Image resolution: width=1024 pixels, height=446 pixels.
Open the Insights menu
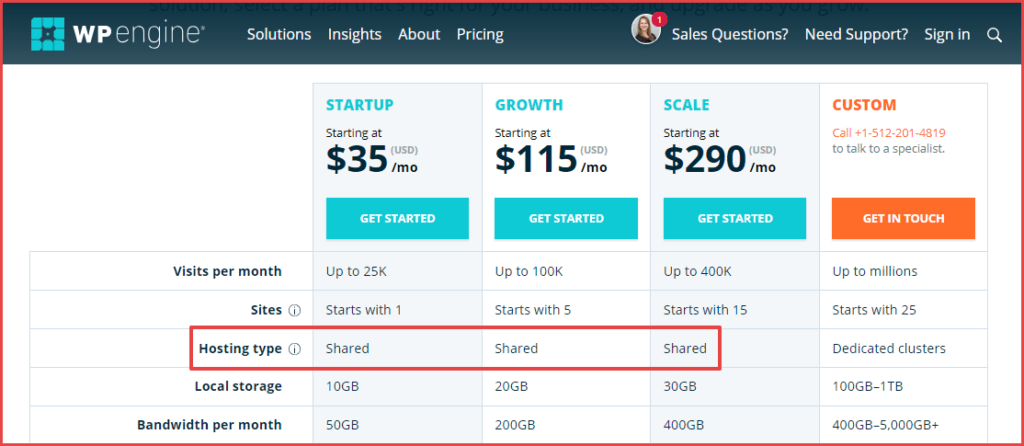click(354, 34)
